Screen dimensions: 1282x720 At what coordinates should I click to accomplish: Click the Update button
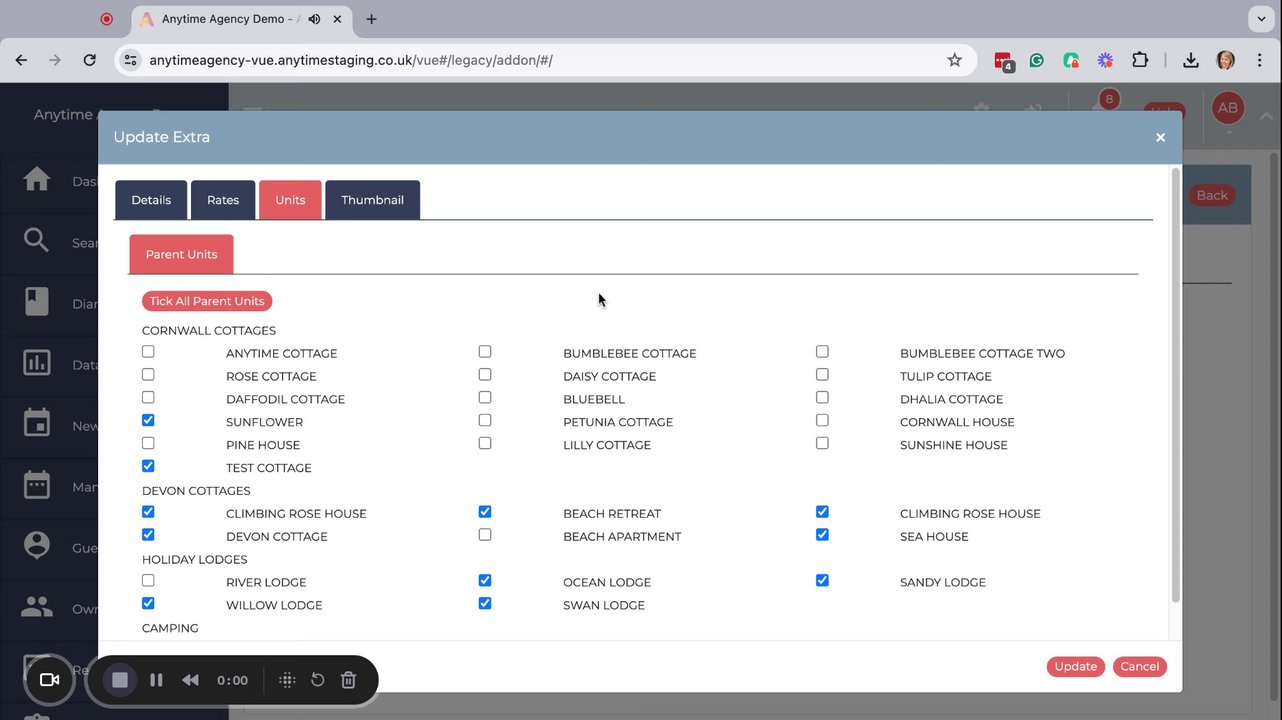1076,667
